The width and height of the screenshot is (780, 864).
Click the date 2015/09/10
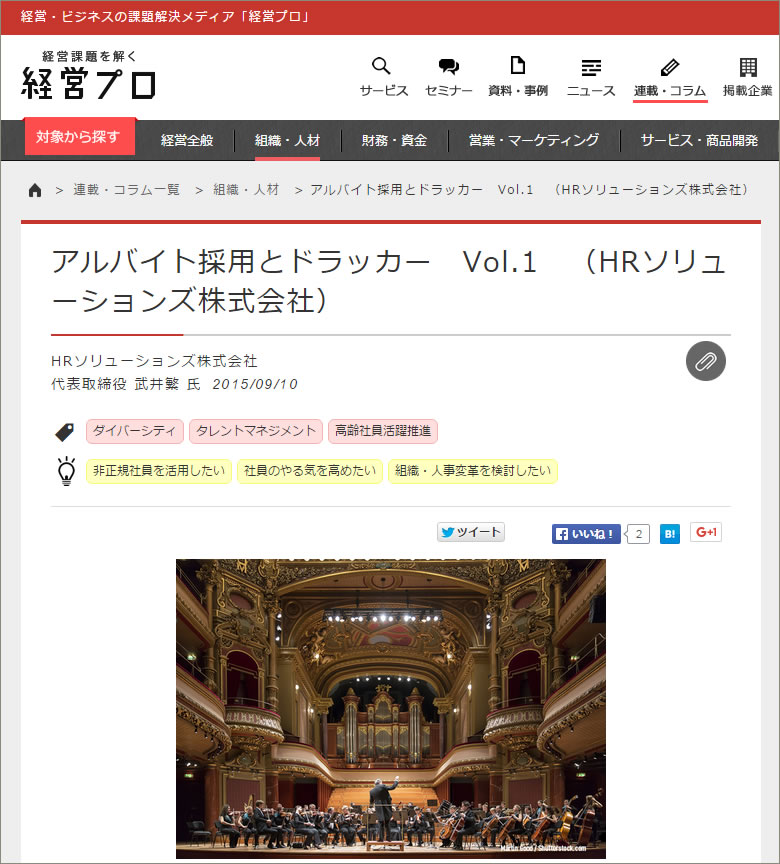tap(255, 384)
